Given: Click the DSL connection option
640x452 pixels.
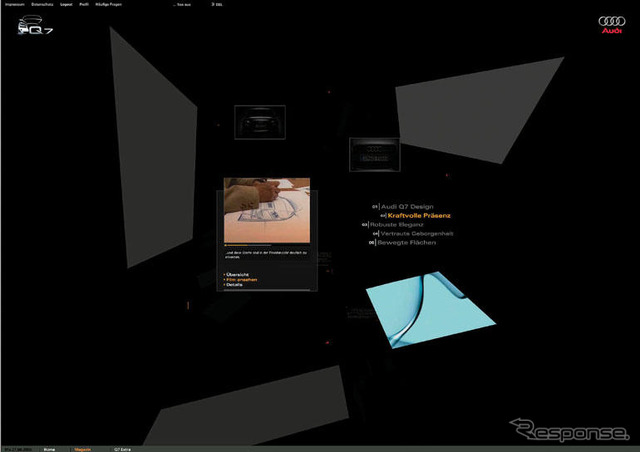Looking at the screenshot, I should point(217,4).
